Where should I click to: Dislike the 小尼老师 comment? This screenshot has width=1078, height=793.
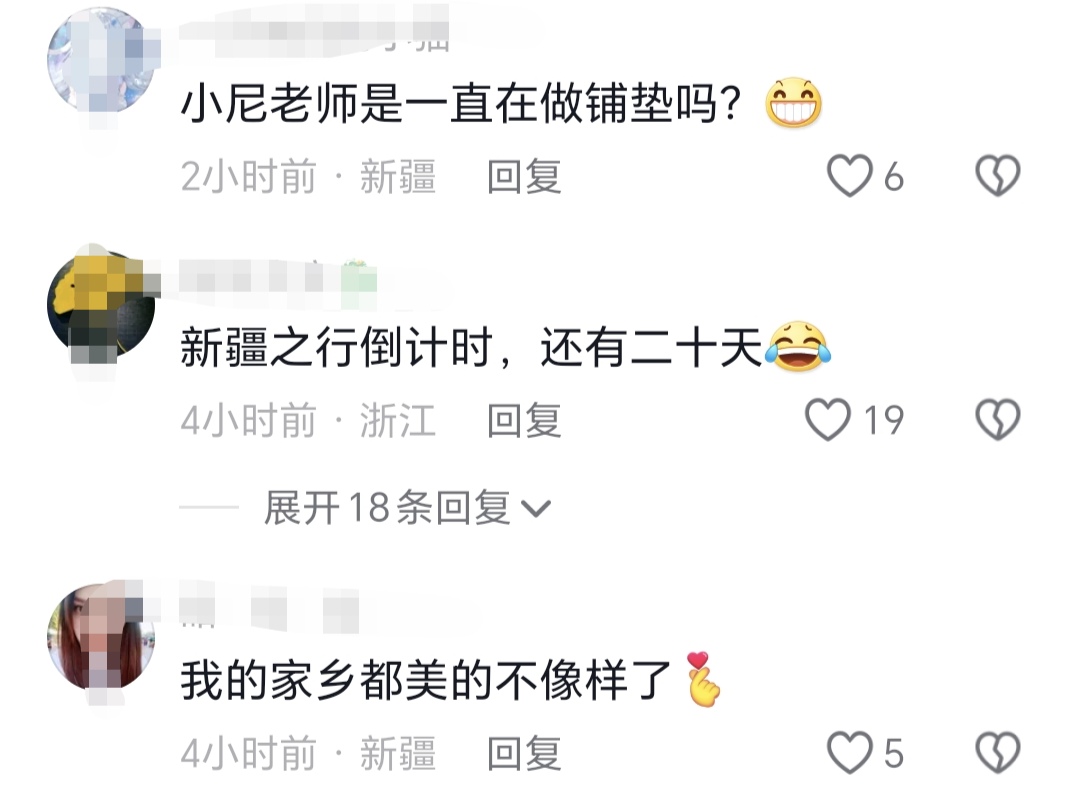coord(998,175)
